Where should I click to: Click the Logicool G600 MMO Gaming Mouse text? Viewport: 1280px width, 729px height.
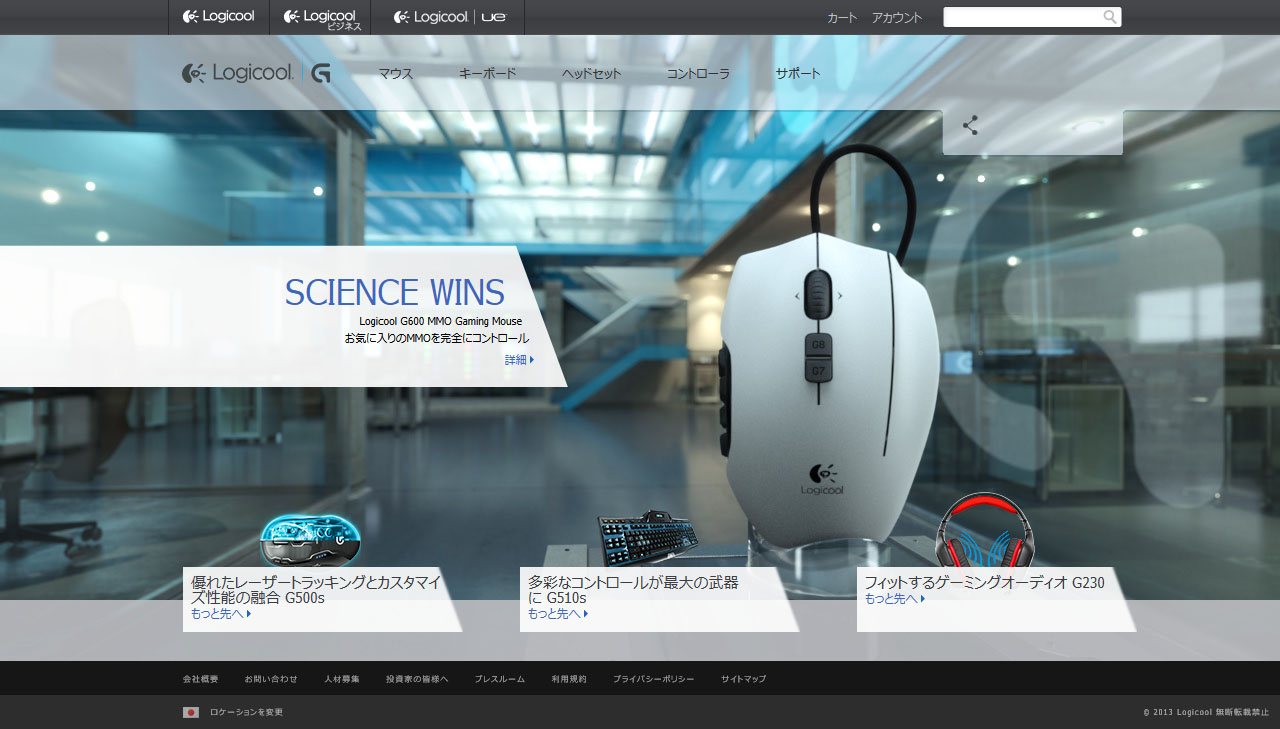[x=441, y=322]
